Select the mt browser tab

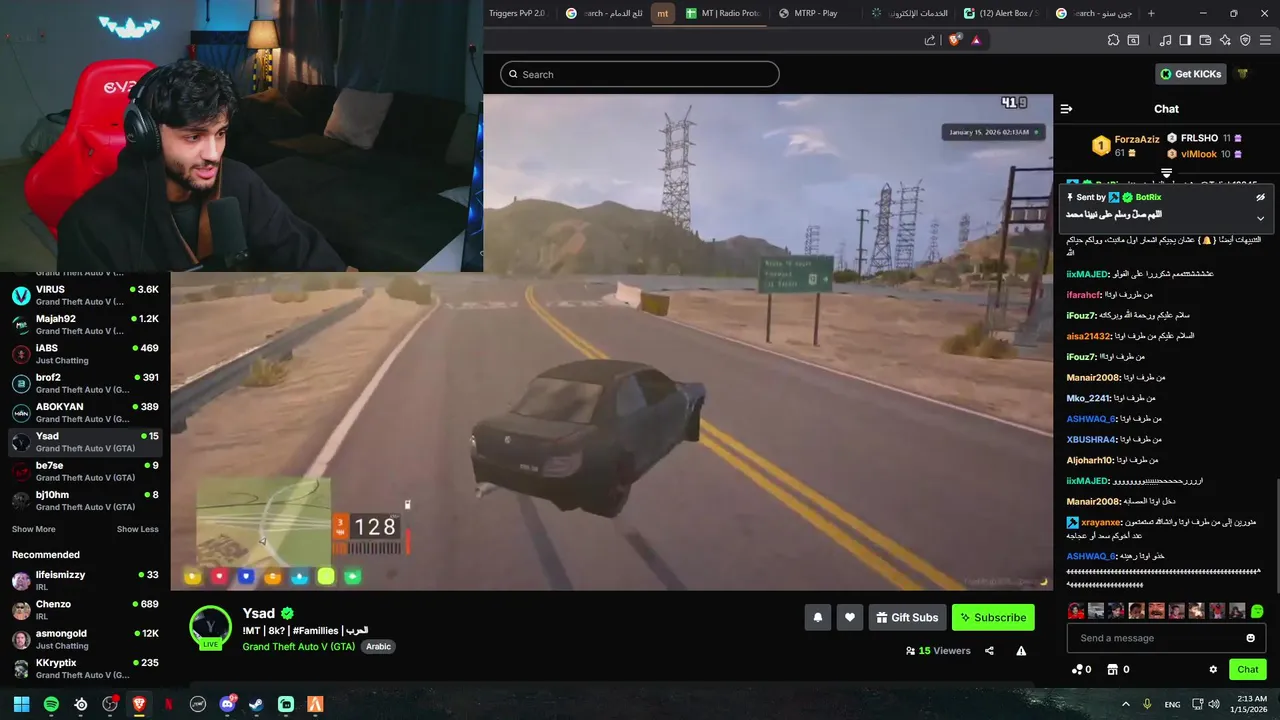tap(663, 13)
